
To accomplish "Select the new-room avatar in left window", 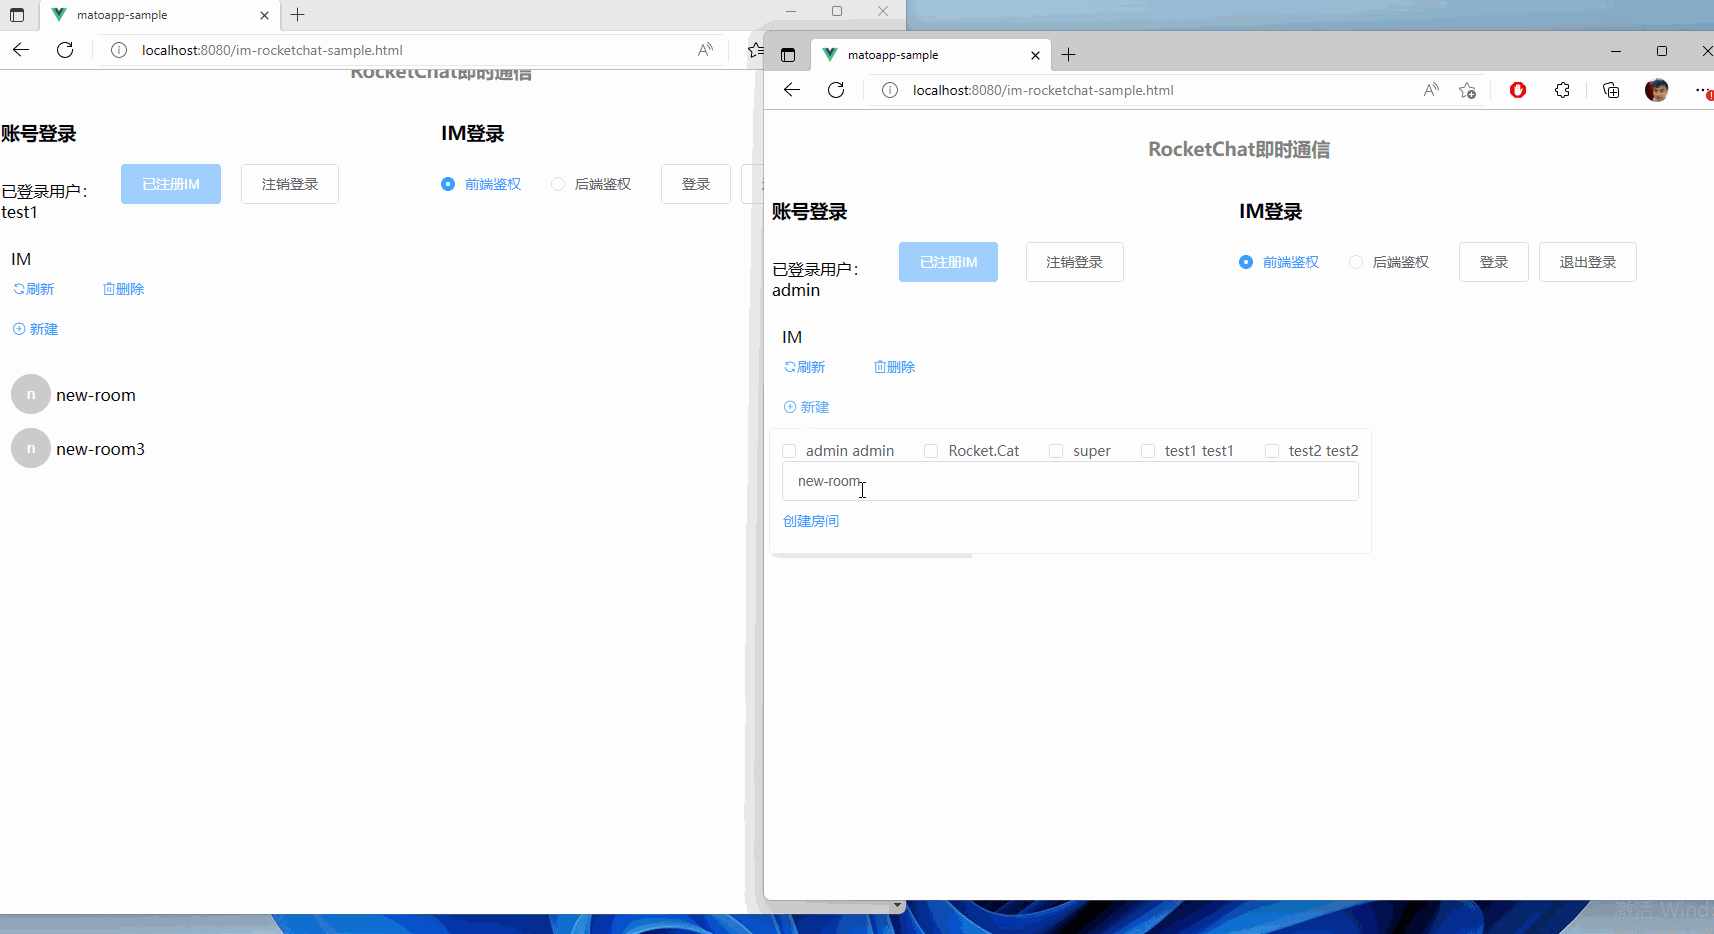I will point(31,394).
